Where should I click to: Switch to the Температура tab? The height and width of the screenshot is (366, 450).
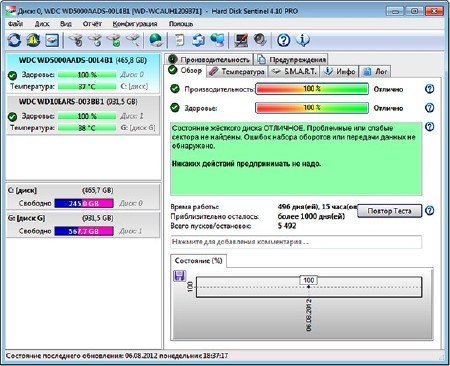coord(237,71)
